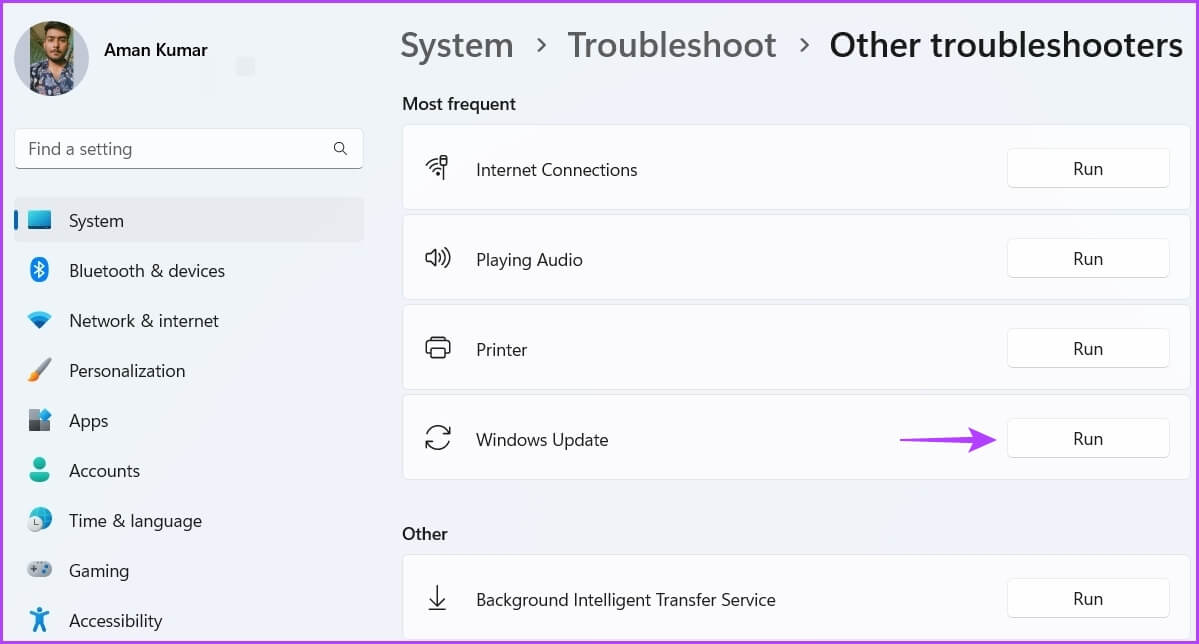Click the Accessibility figure icon
1199x644 pixels.
pyautogui.click(x=40, y=620)
